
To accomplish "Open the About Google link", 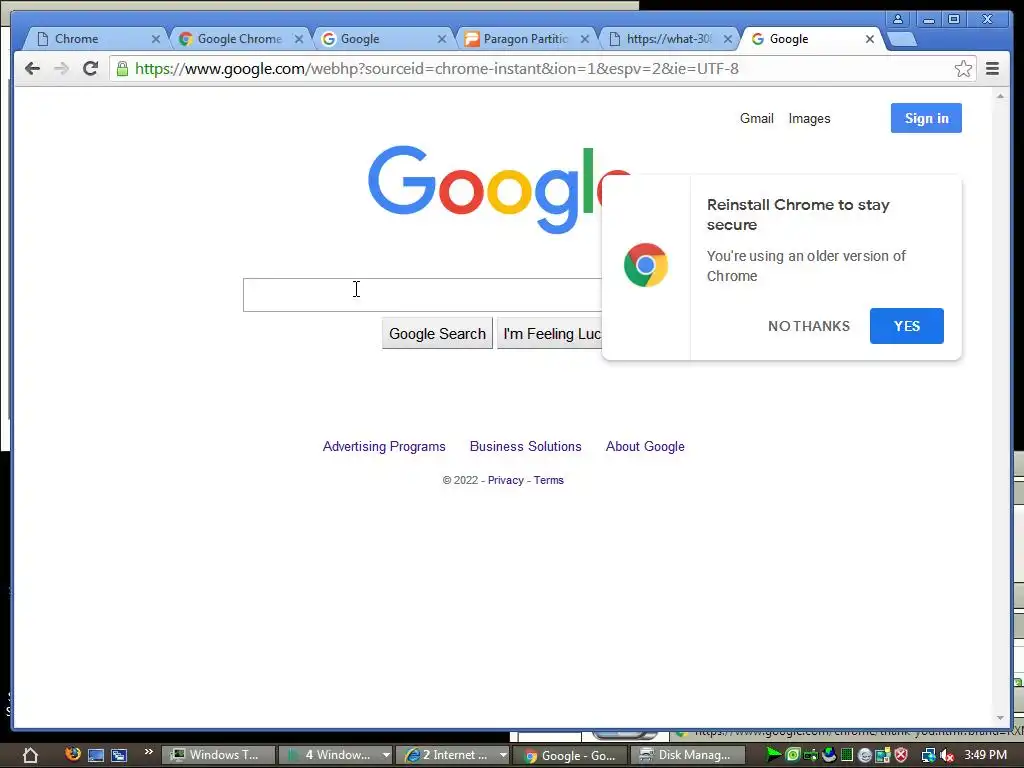I will click(x=645, y=447).
